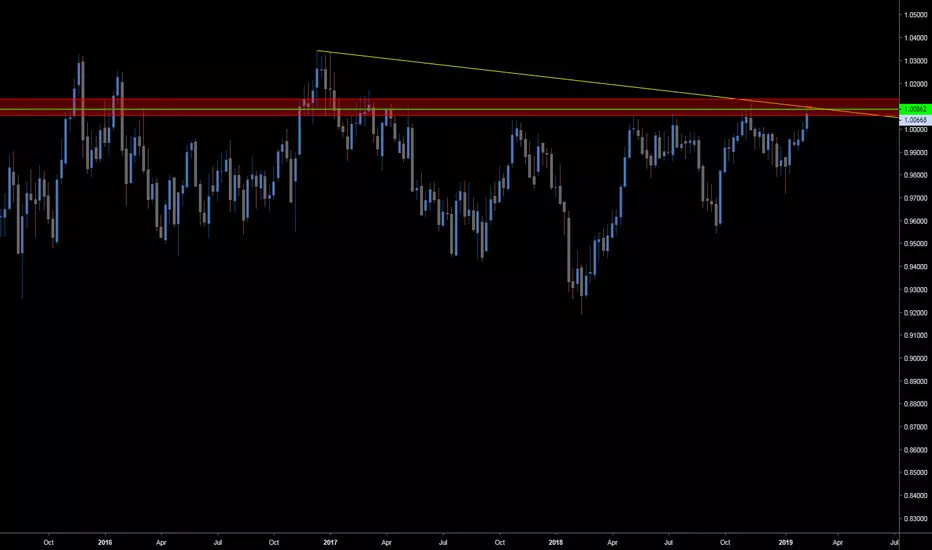Screen dimensions: 932x550
Task: Click the 0.87000 price axis label
Action: pyautogui.click(x=916, y=427)
